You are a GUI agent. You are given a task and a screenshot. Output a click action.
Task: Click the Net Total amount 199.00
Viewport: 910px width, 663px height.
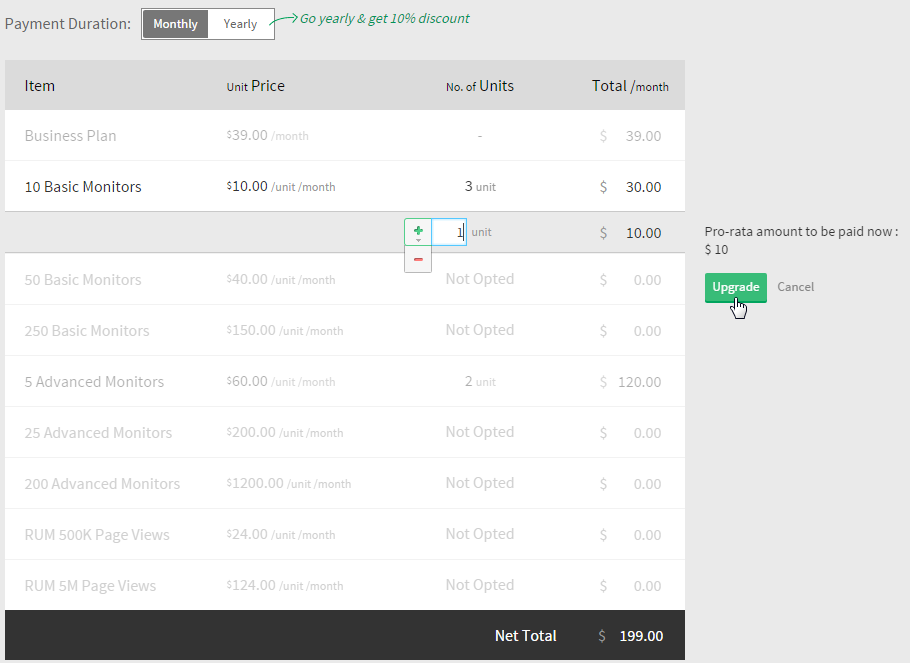tap(640, 636)
